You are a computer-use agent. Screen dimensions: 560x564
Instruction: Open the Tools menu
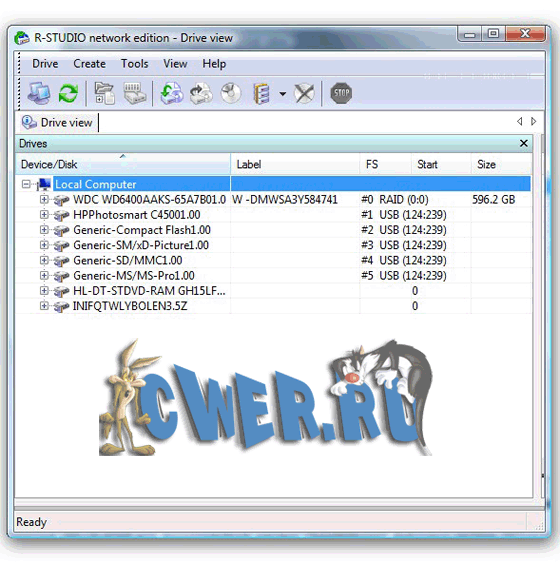pyautogui.click(x=135, y=64)
